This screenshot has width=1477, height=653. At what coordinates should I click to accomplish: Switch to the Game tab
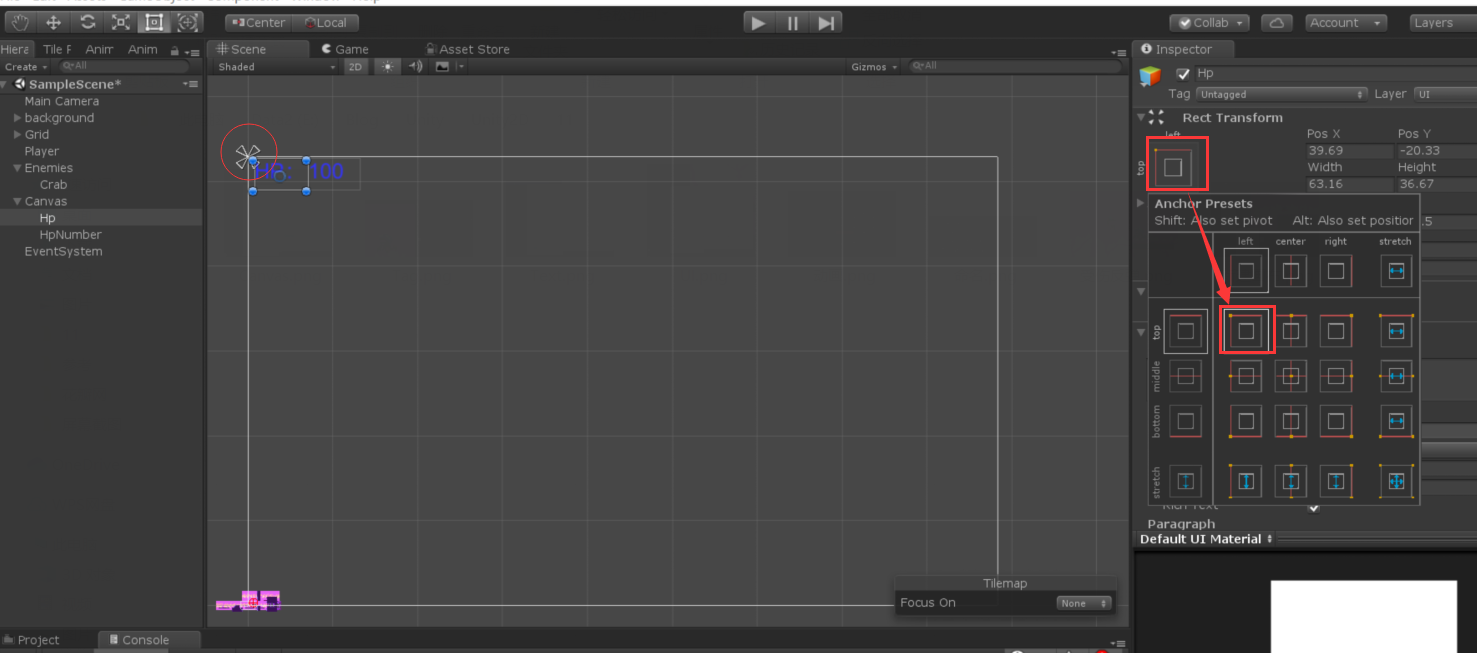point(352,48)
